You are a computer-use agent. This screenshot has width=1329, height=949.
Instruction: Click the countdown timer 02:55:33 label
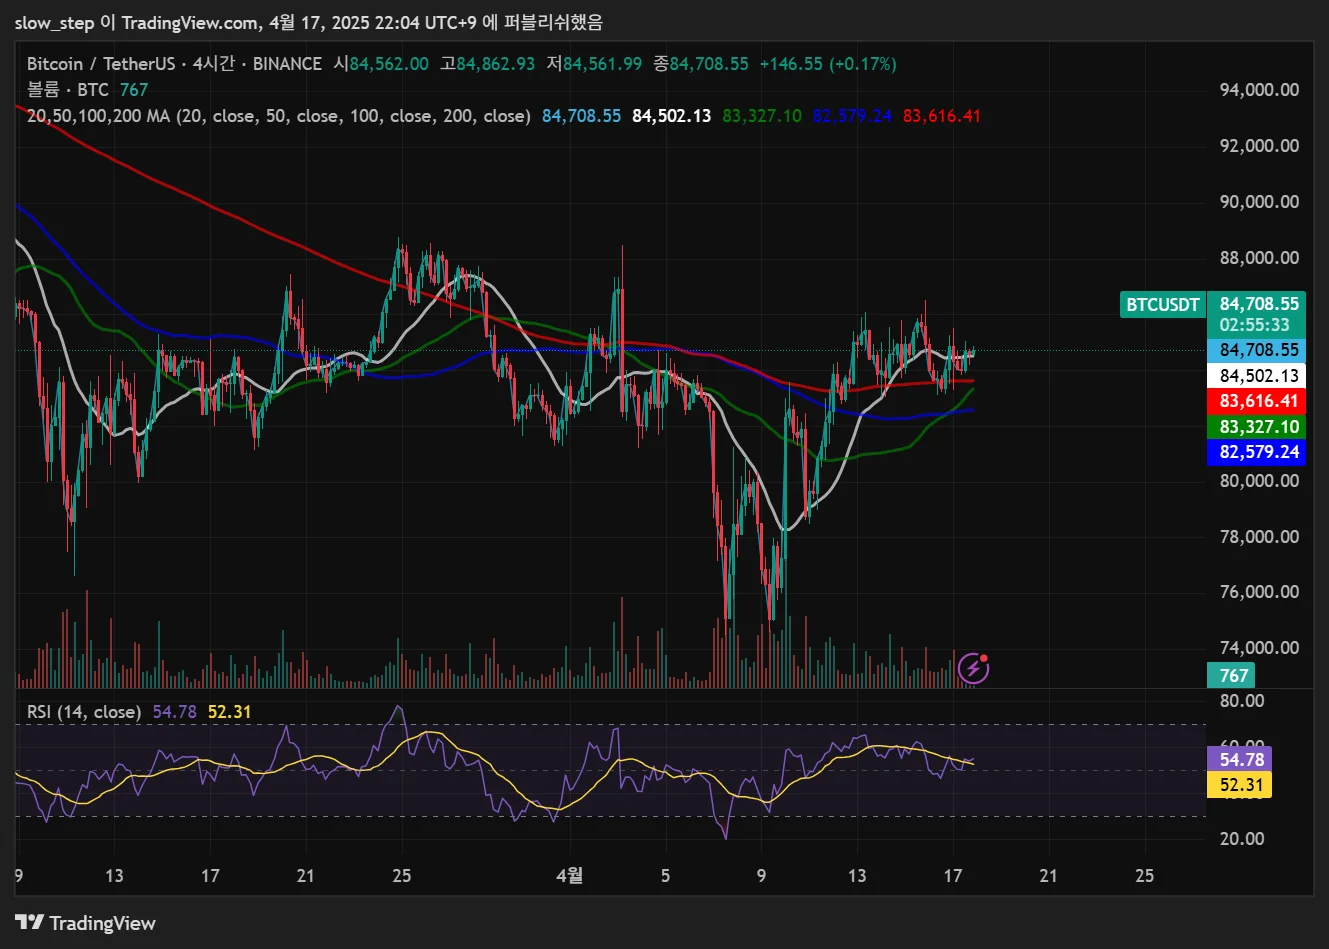click(x=1254, y=325)
